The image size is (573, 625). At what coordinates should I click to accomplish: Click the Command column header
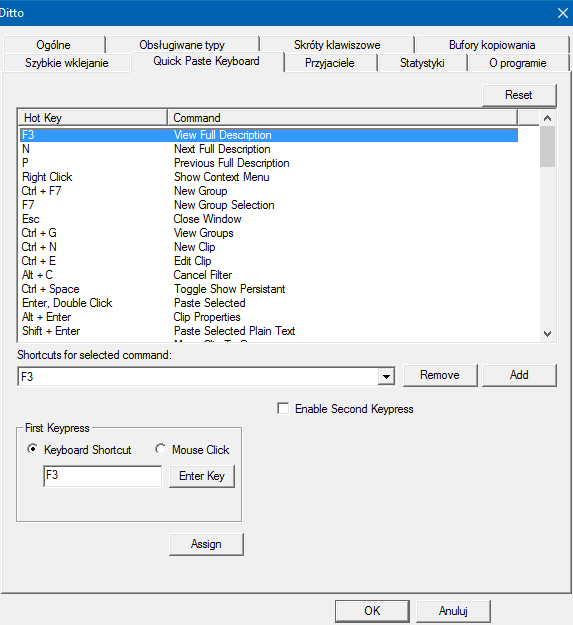pos(343,118)
